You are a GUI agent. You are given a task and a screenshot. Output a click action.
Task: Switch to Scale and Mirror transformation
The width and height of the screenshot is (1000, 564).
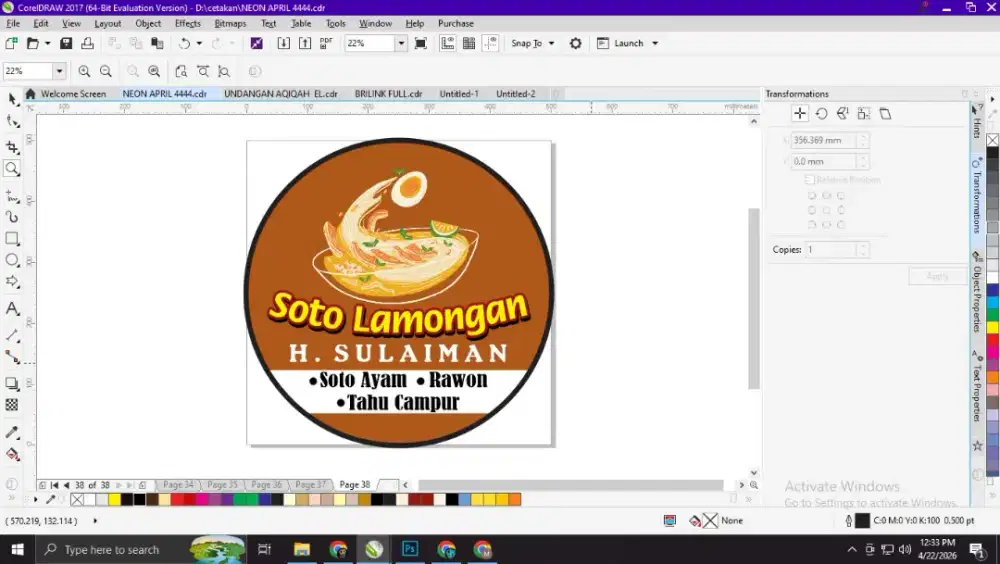coord(842,114)
